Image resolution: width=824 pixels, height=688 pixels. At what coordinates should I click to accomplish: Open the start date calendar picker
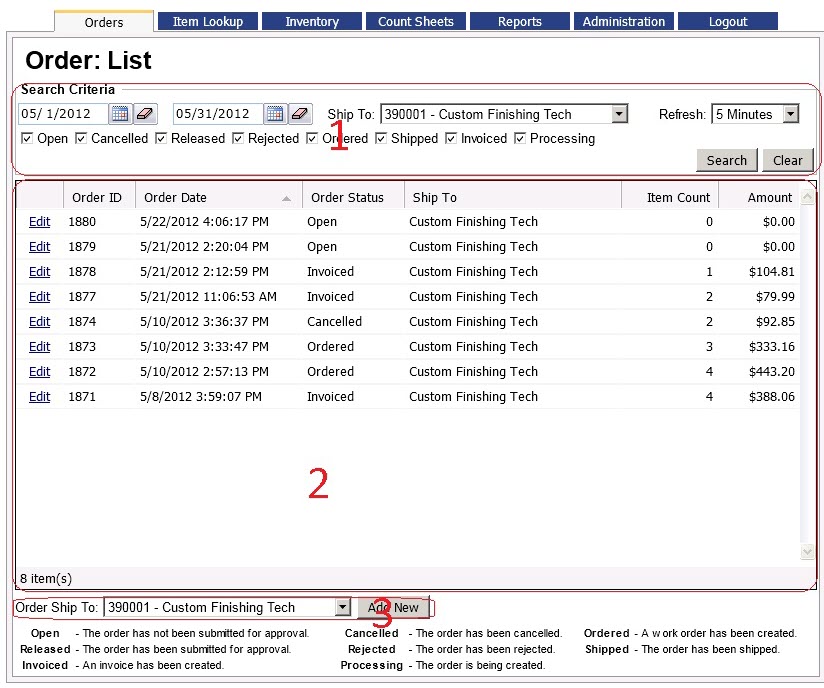pos(120,114)
